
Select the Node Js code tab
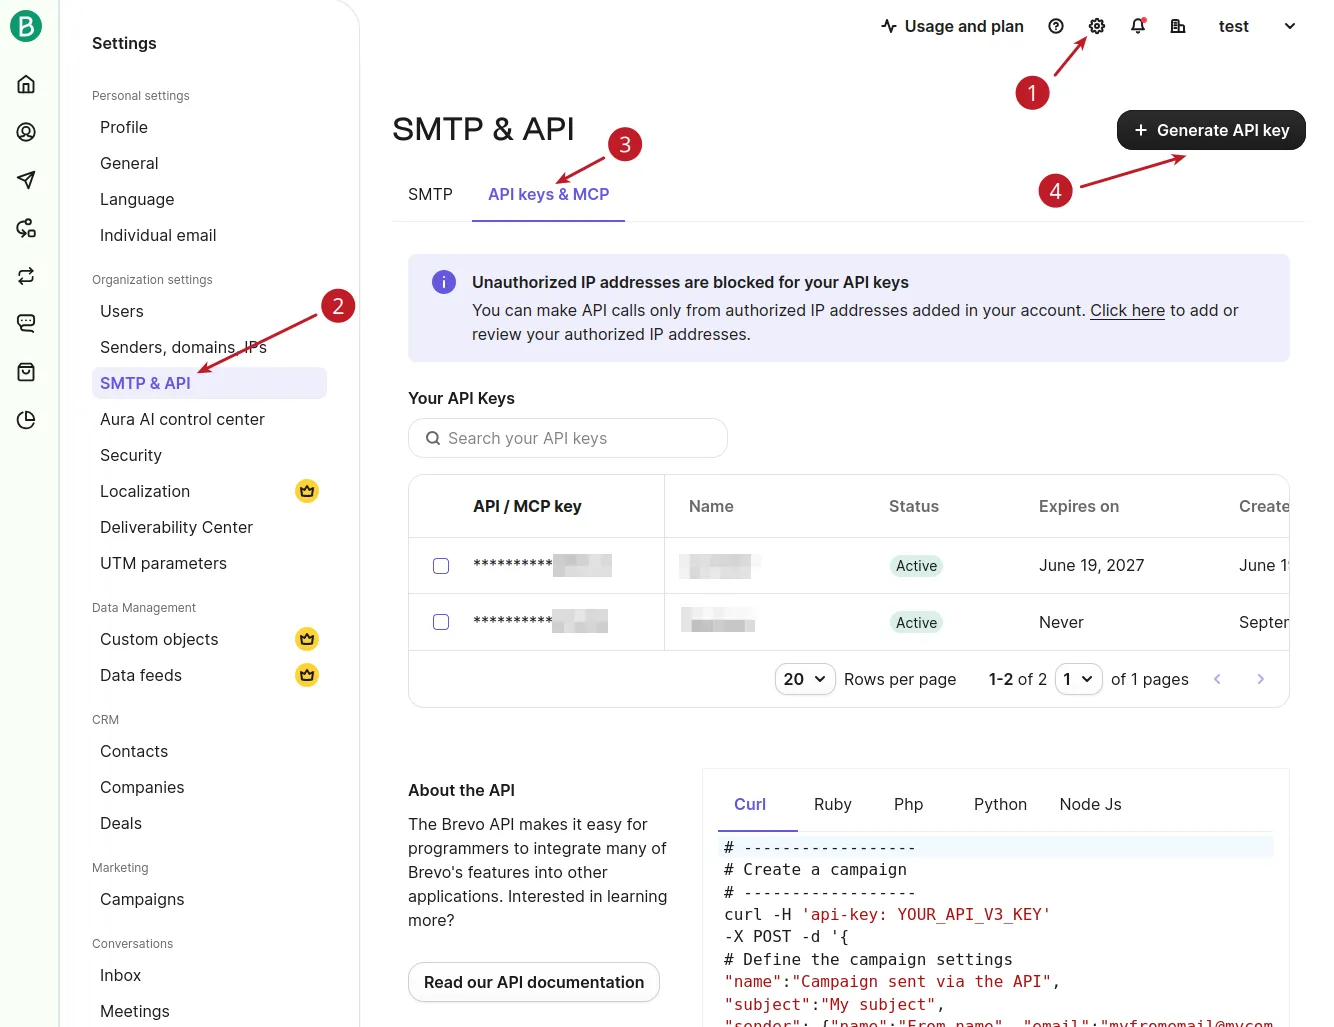(1090, 804)
